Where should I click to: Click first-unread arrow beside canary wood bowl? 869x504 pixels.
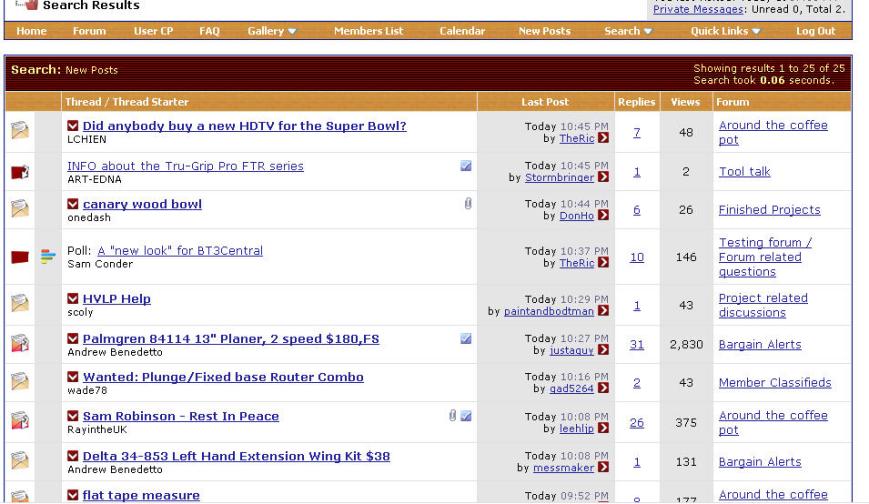tap(72, 204)
